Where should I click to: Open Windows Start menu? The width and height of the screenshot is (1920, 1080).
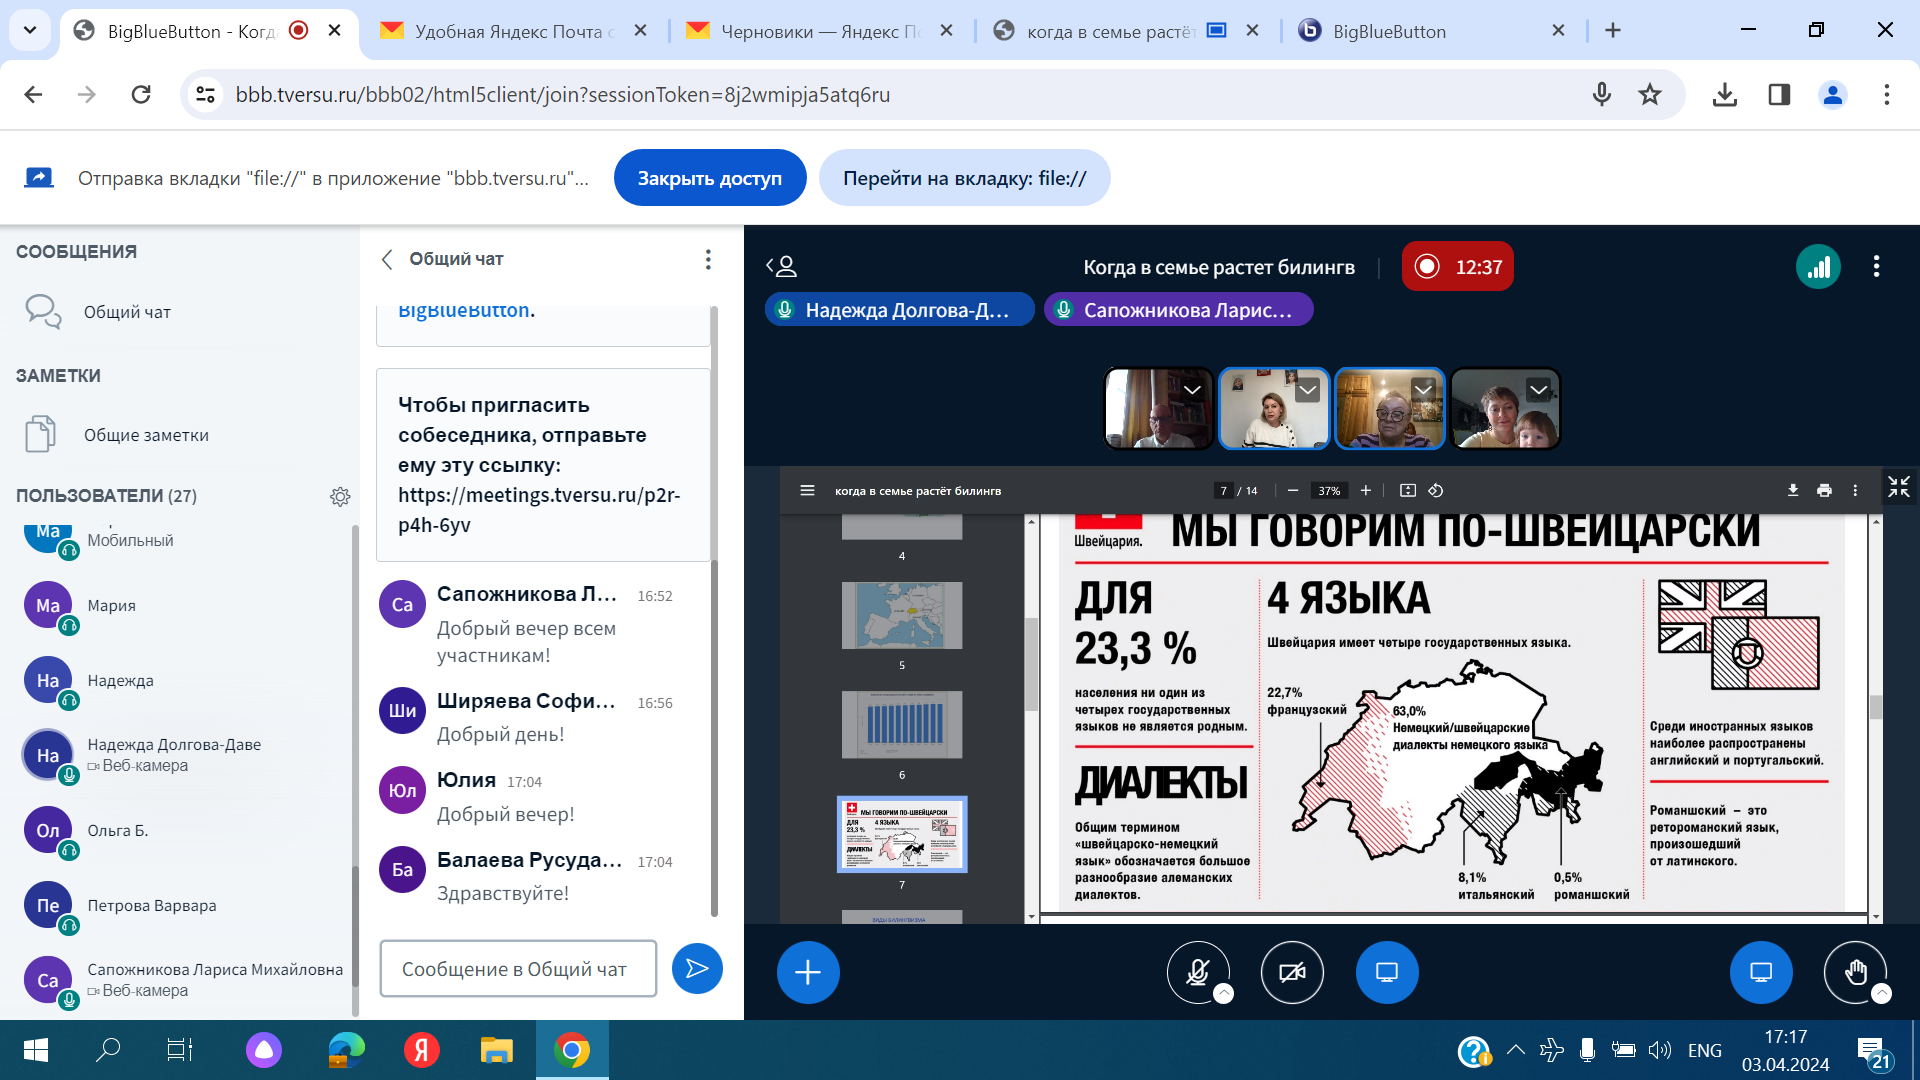[x=35, y=1050]
